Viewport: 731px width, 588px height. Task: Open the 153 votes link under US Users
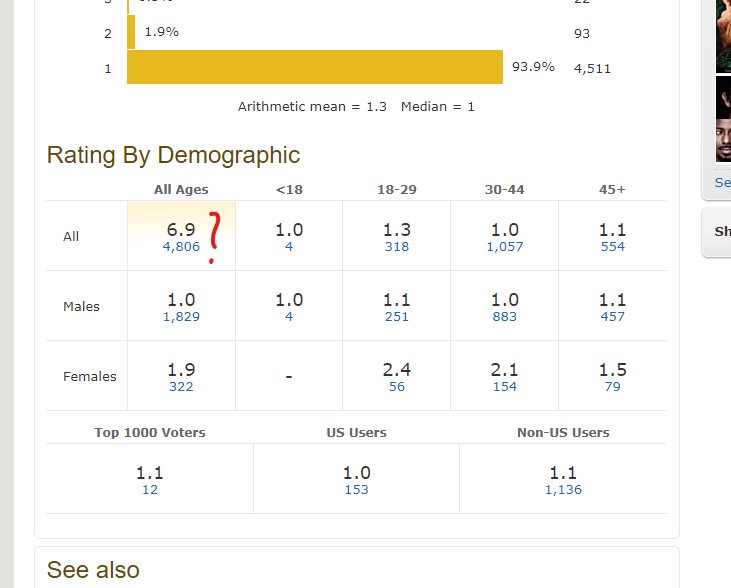point(357,490)
